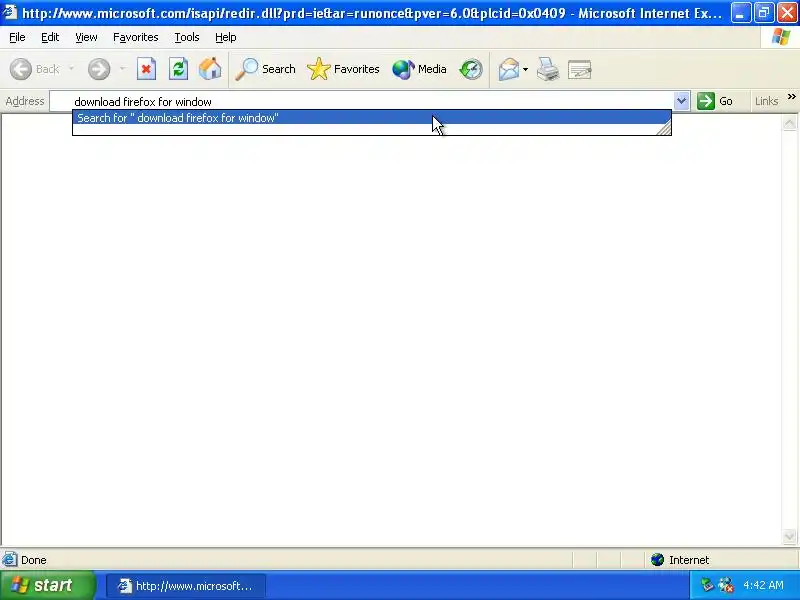Go to the Home page icon
This screenshot has width=800, height=600.
210,69
